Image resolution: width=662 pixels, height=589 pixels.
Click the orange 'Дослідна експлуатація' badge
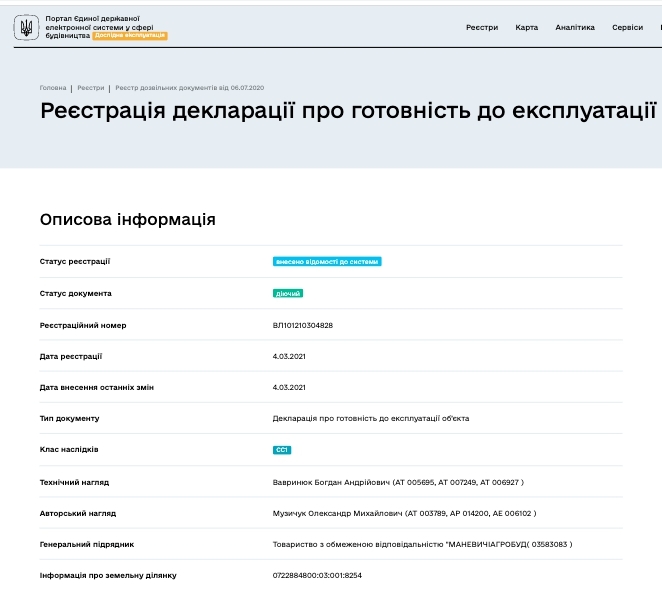coord(130,35)
